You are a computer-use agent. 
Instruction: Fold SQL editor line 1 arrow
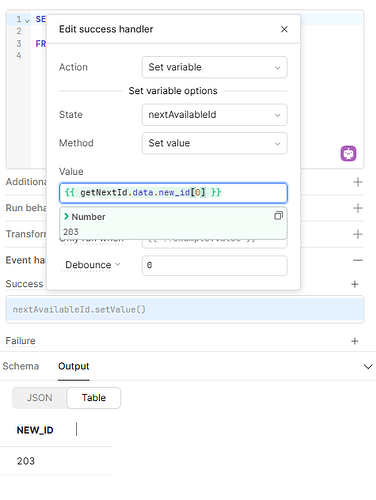[27, 21]
